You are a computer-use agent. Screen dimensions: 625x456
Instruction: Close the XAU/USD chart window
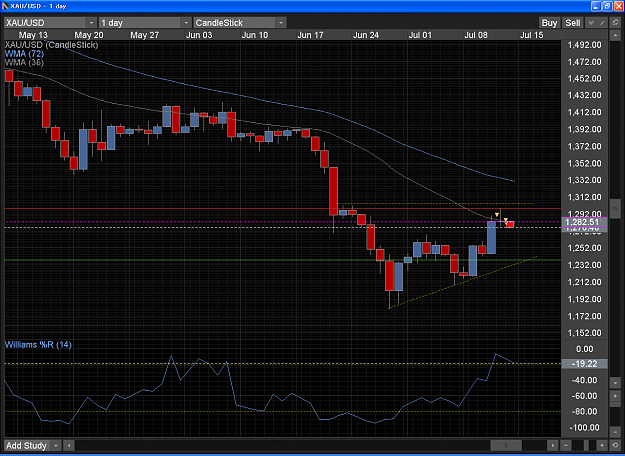click(x=619, y=6)
